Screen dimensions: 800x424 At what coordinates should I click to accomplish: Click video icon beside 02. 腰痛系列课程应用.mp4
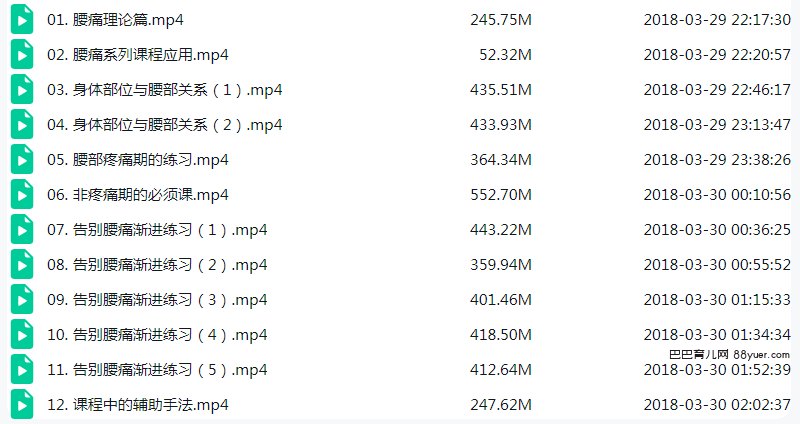pos(22,55)
